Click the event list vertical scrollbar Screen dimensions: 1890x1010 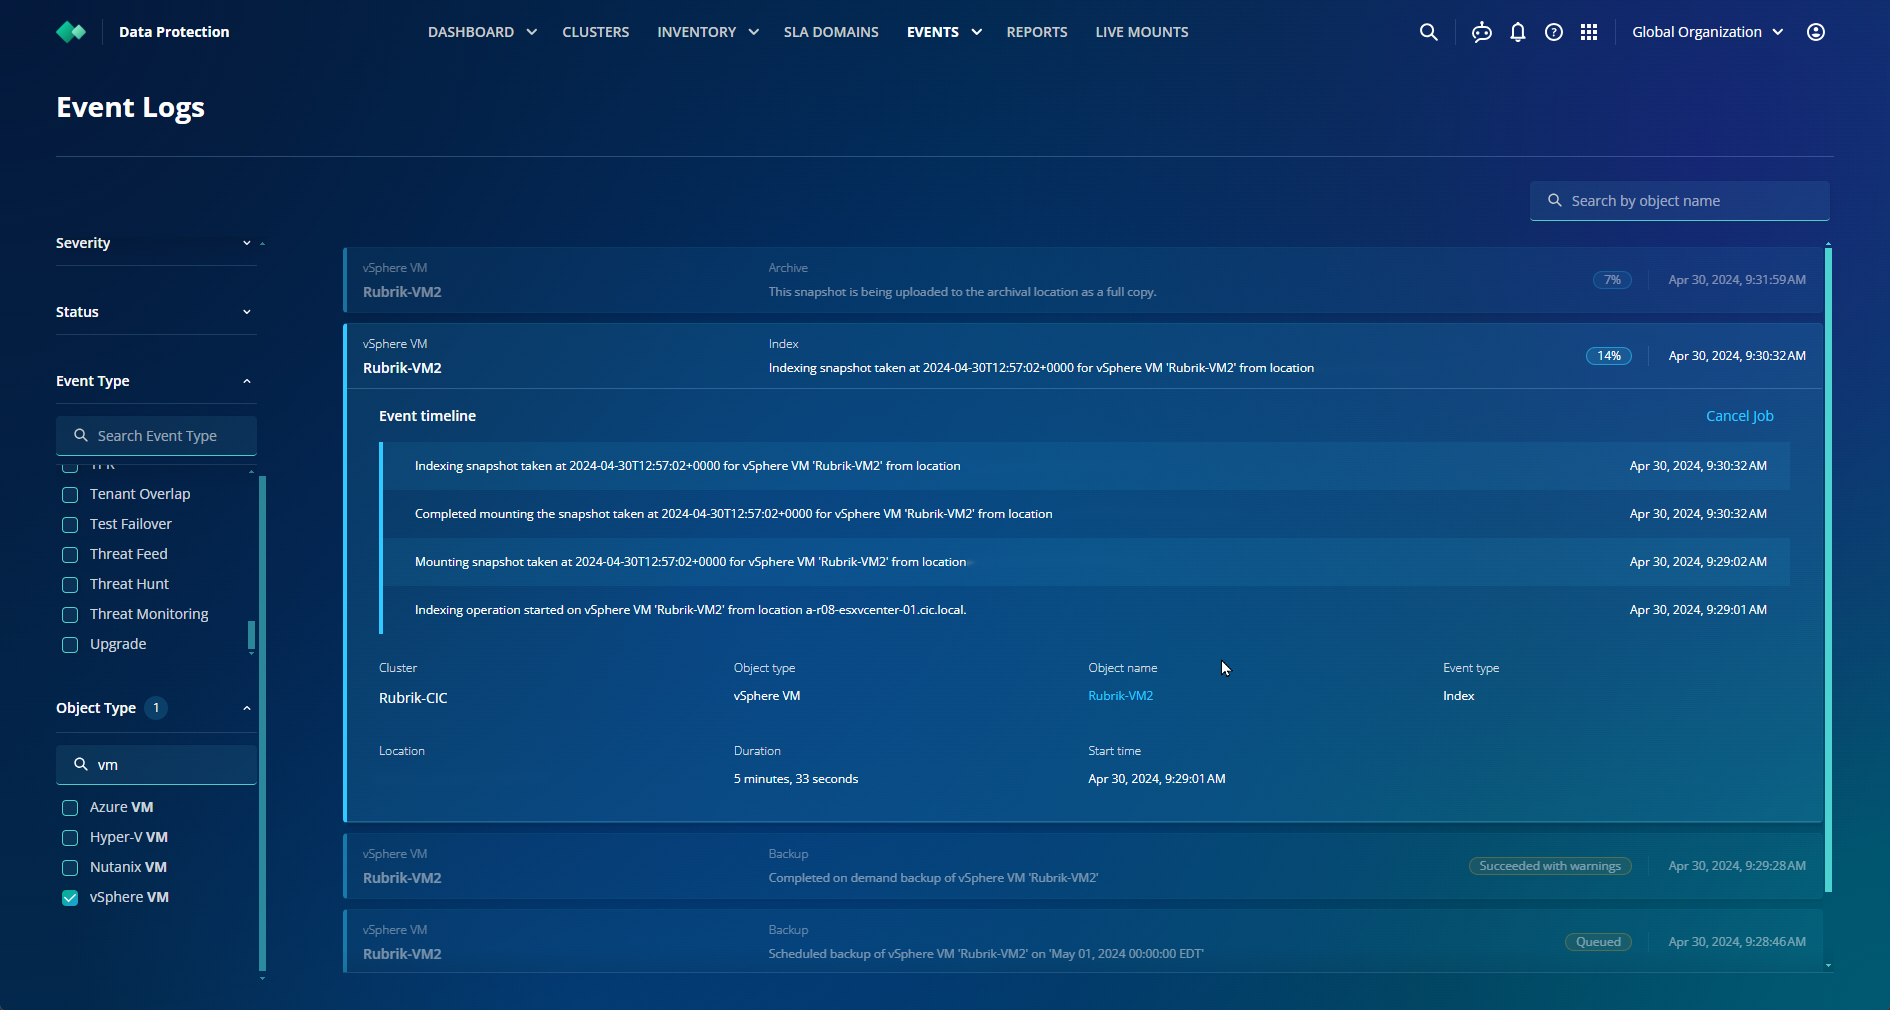1828,570
